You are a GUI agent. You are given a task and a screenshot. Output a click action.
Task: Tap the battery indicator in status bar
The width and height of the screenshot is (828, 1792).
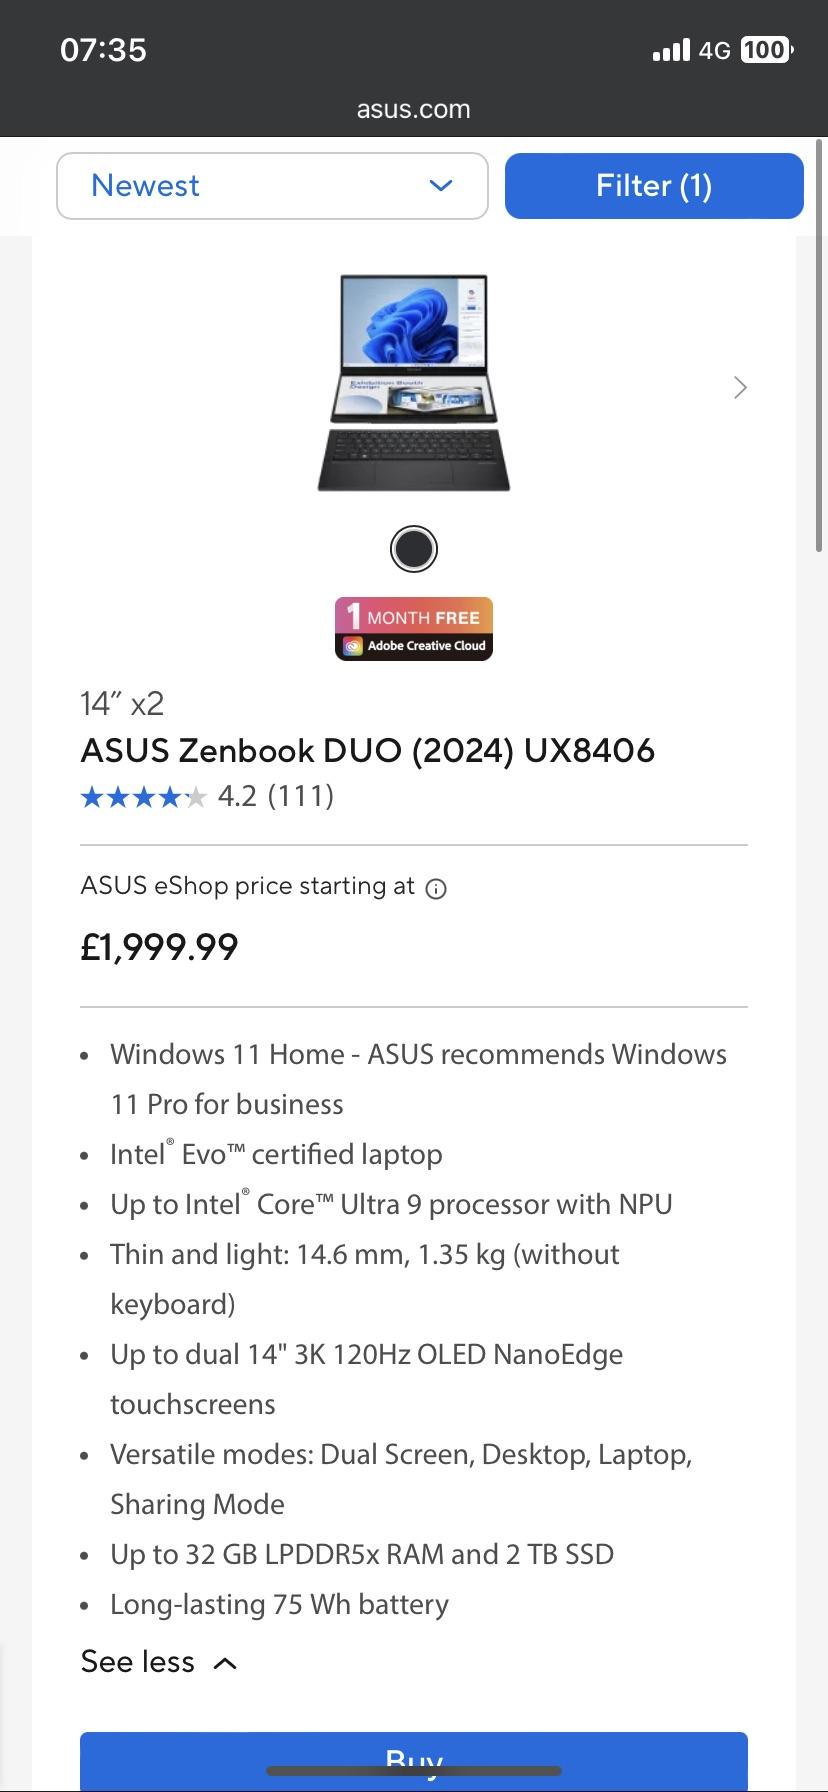point(766,50)
